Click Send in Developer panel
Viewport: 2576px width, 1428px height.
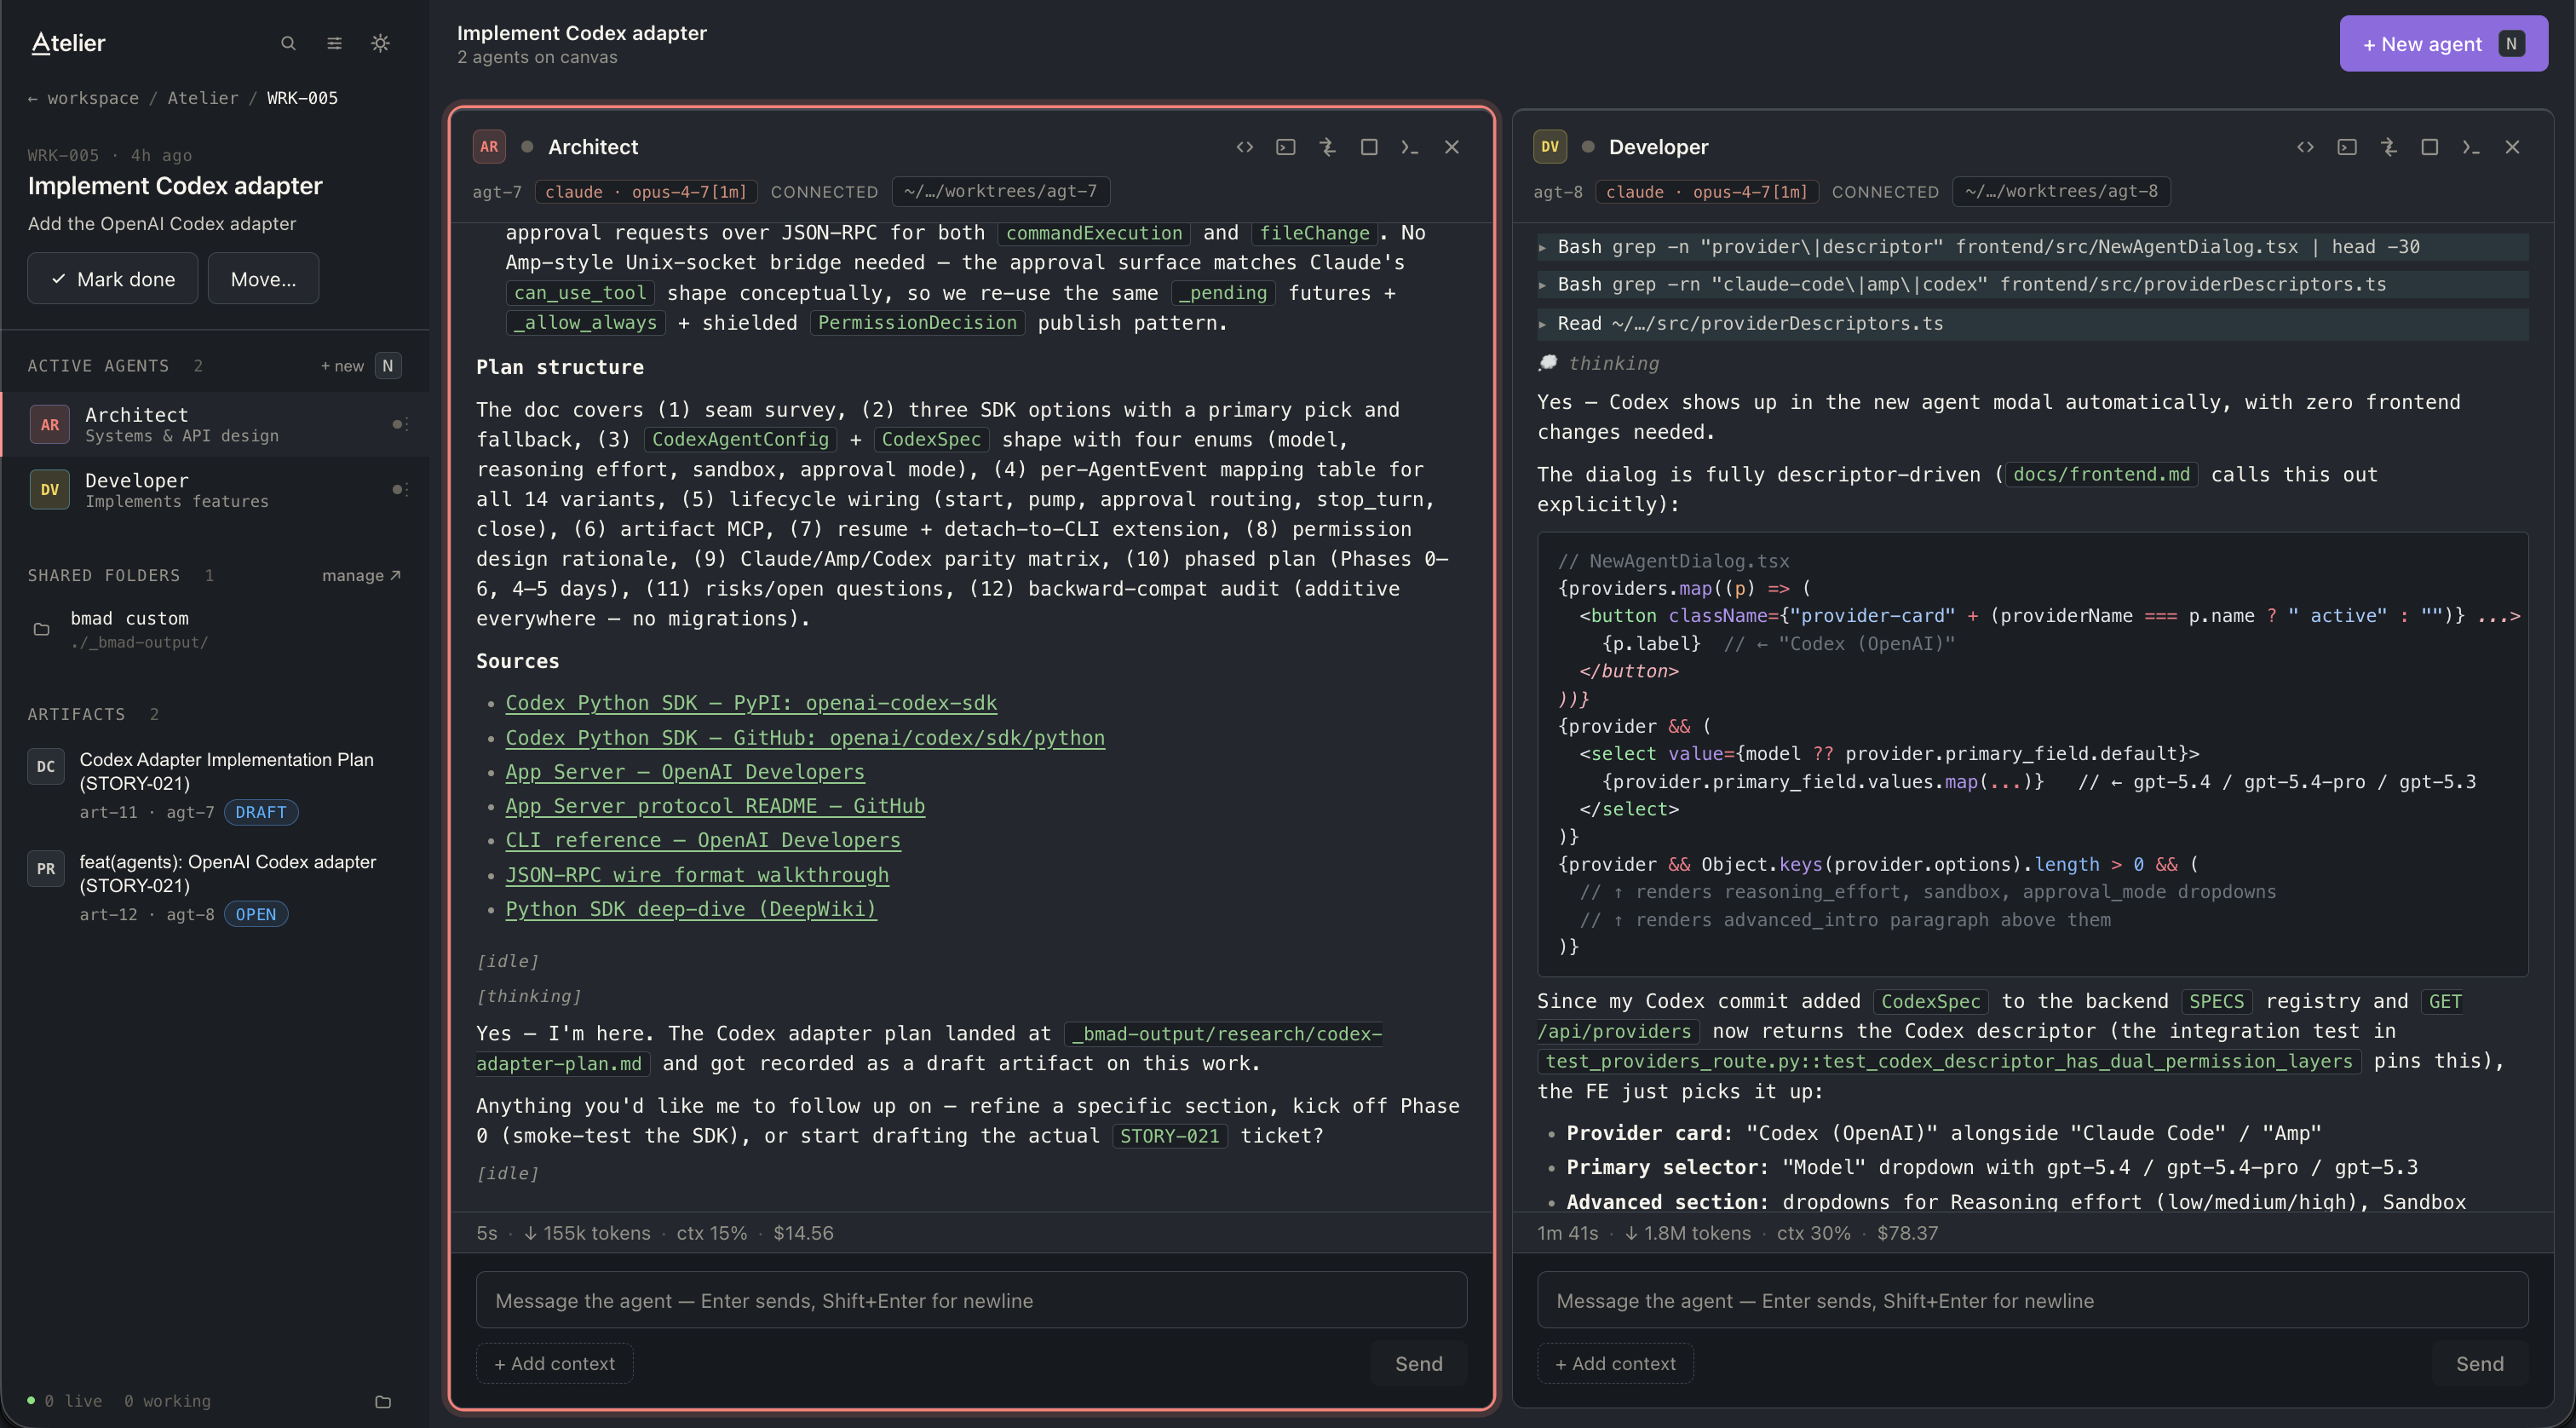tap(2480, 1363)
